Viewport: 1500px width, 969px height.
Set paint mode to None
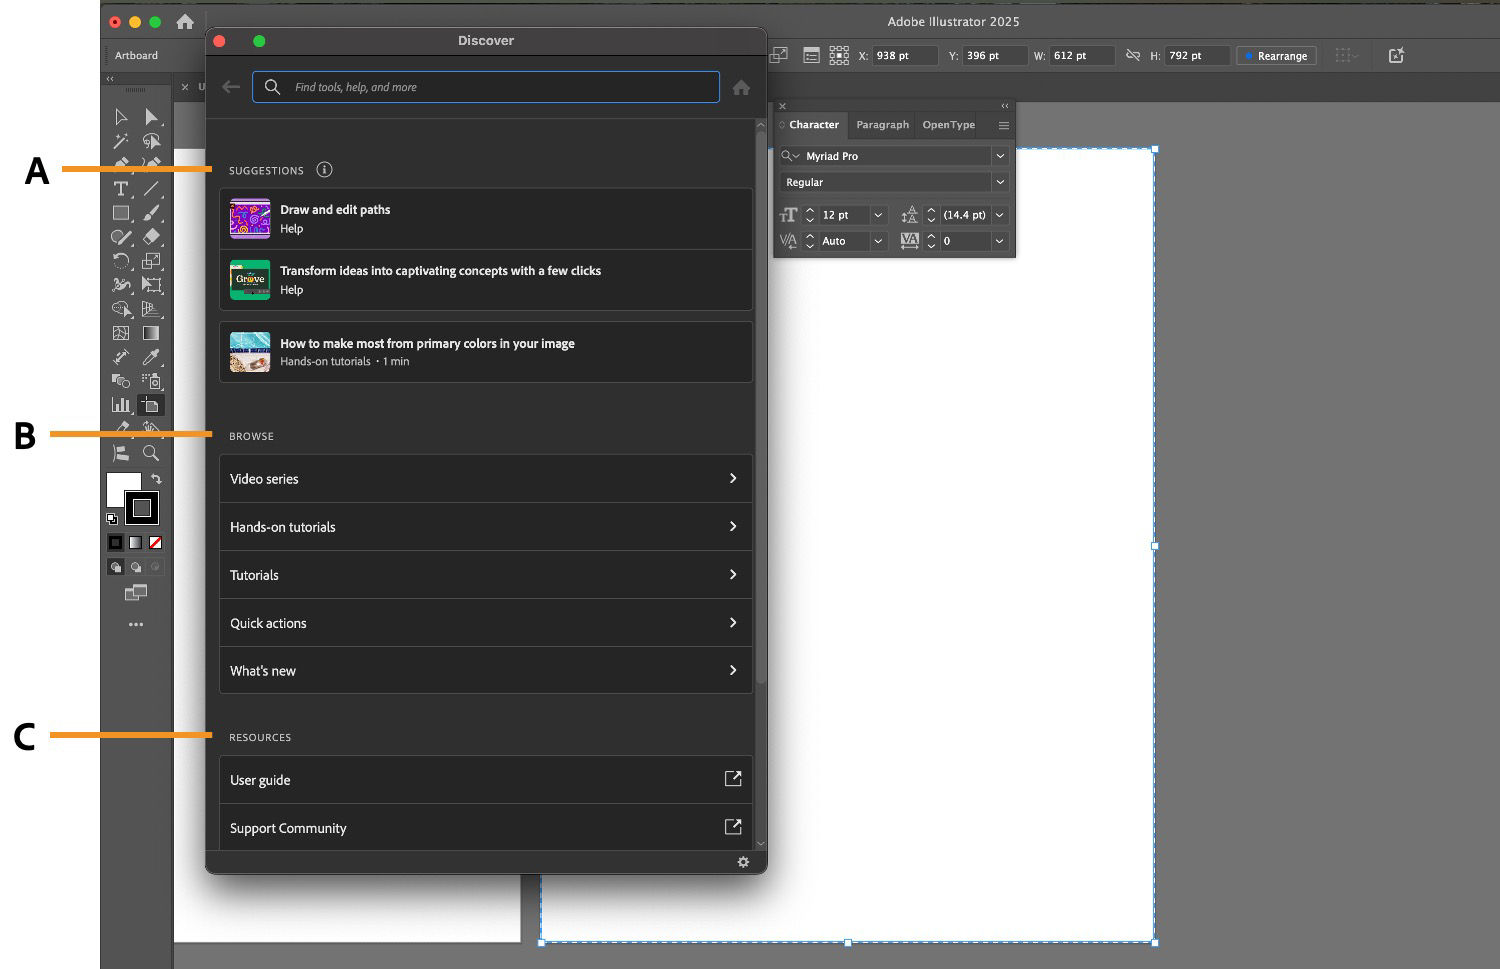click(155, 543)
